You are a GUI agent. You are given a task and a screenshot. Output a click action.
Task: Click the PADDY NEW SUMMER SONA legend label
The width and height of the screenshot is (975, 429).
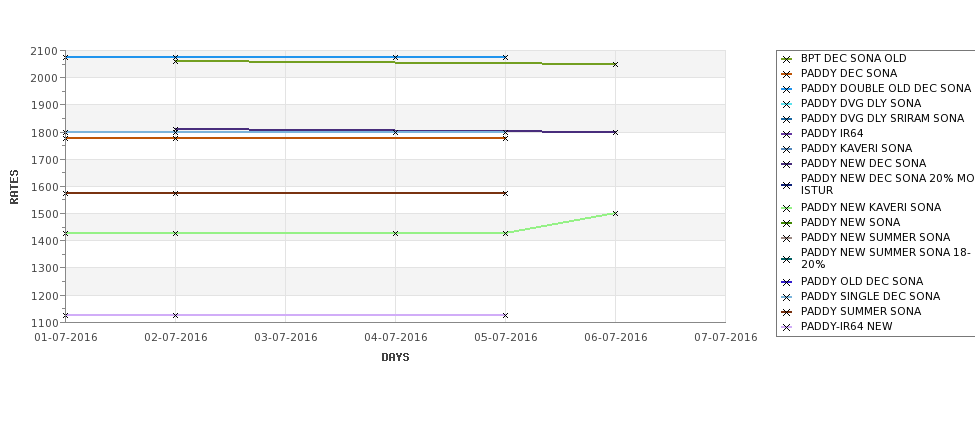pyautogui.click(x=876, y=238)
